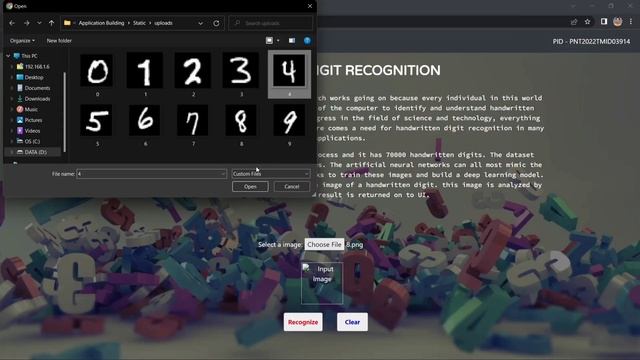Open recent locations dropdown arrow
The height and width of the screenshot is (360, 640).
point(39,23)
